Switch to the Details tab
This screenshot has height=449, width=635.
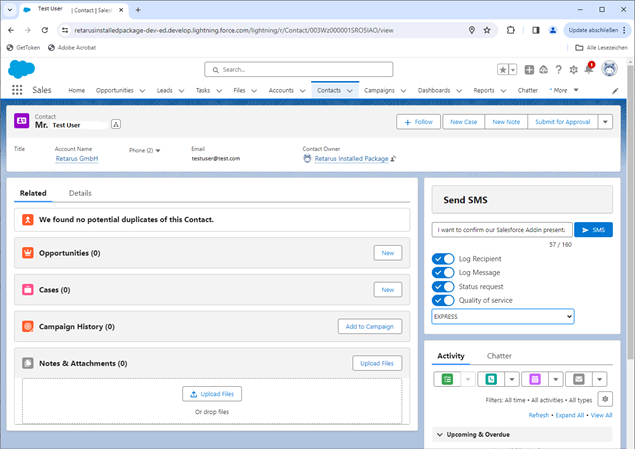click(80, 192)
